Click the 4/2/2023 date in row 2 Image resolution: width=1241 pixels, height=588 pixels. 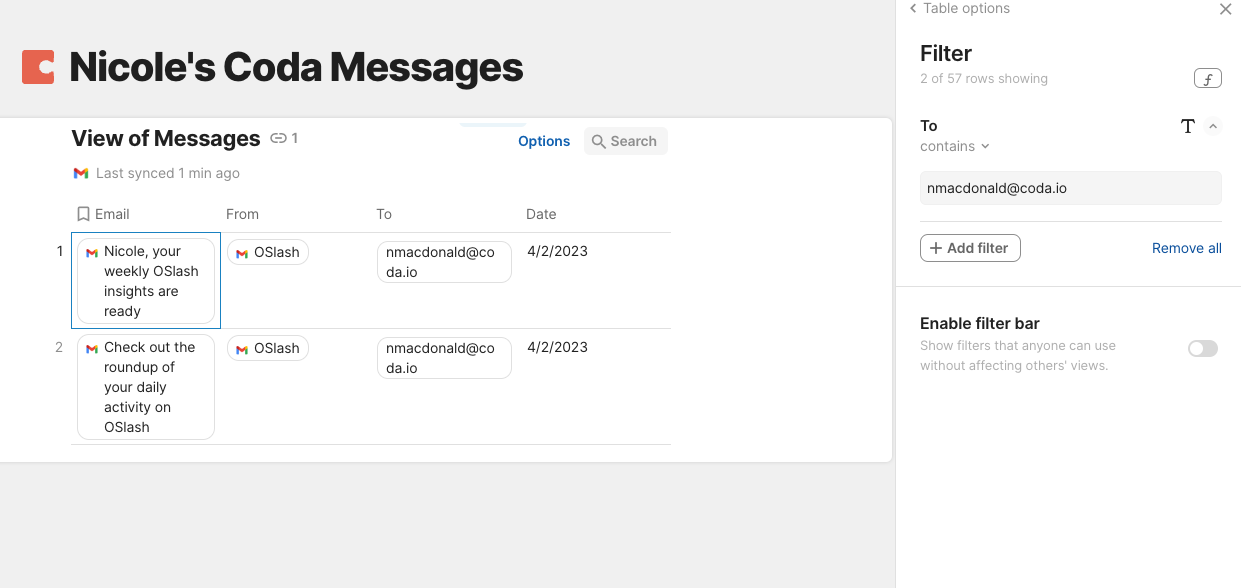557,347
